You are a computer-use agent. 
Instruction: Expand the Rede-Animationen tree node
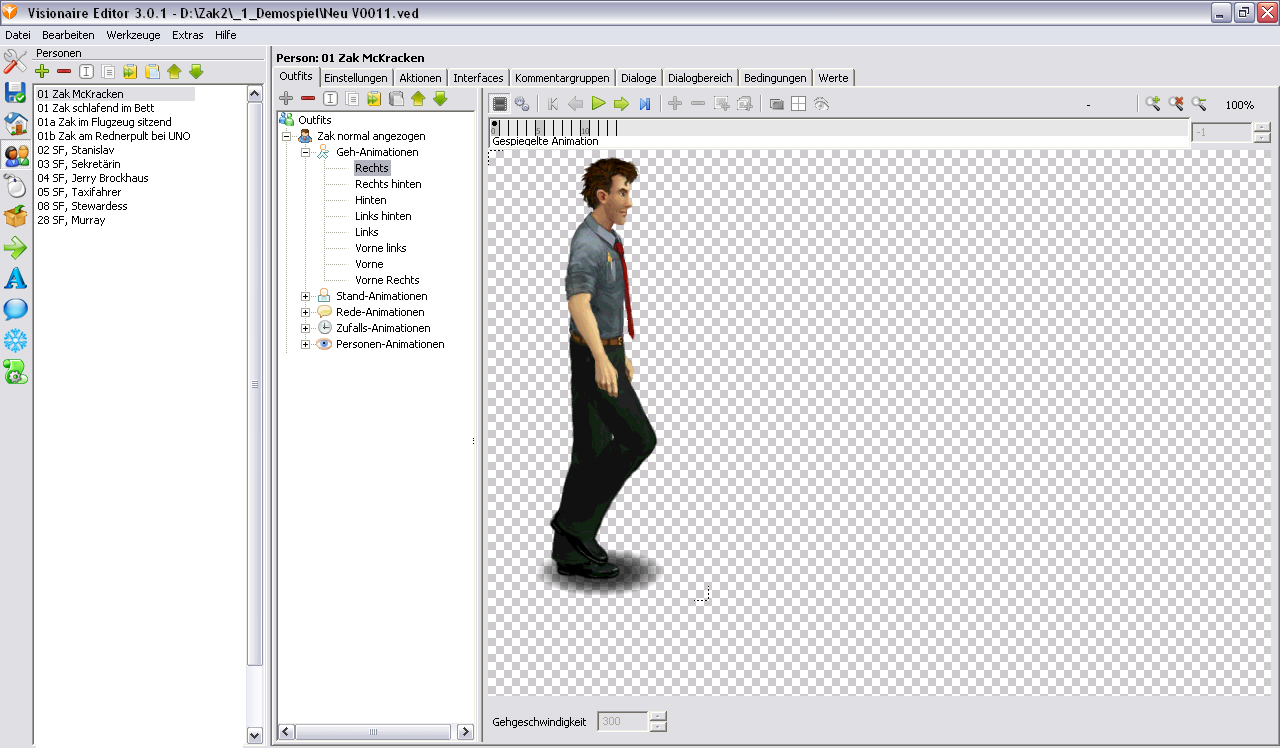tap(306, 312)
